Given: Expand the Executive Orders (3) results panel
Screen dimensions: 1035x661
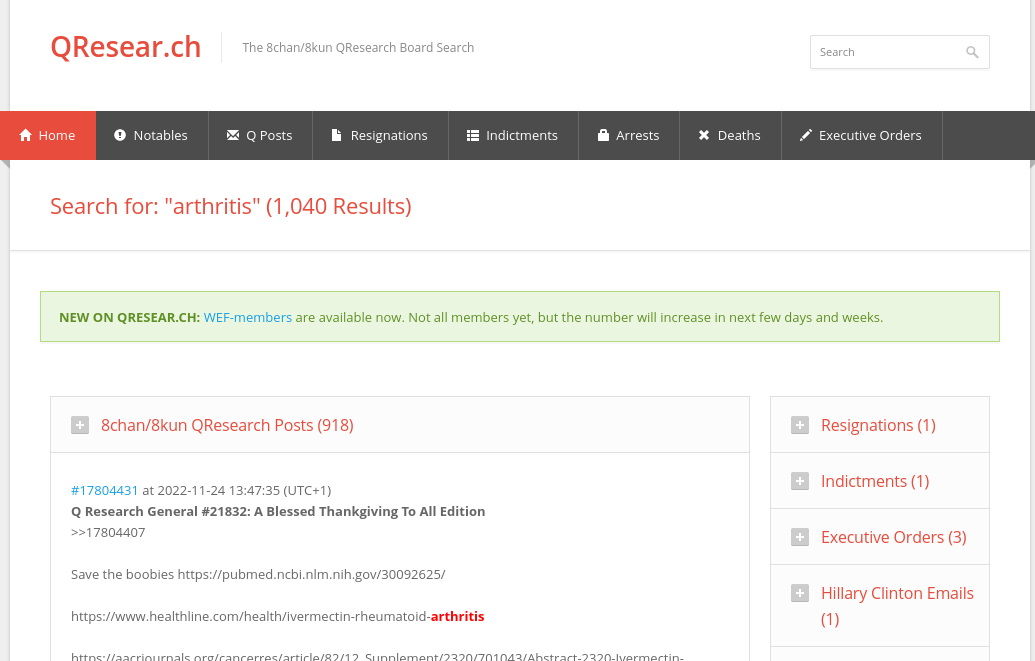Looking at the screenshot, I should pyautogui.click(x=800, y=538).
